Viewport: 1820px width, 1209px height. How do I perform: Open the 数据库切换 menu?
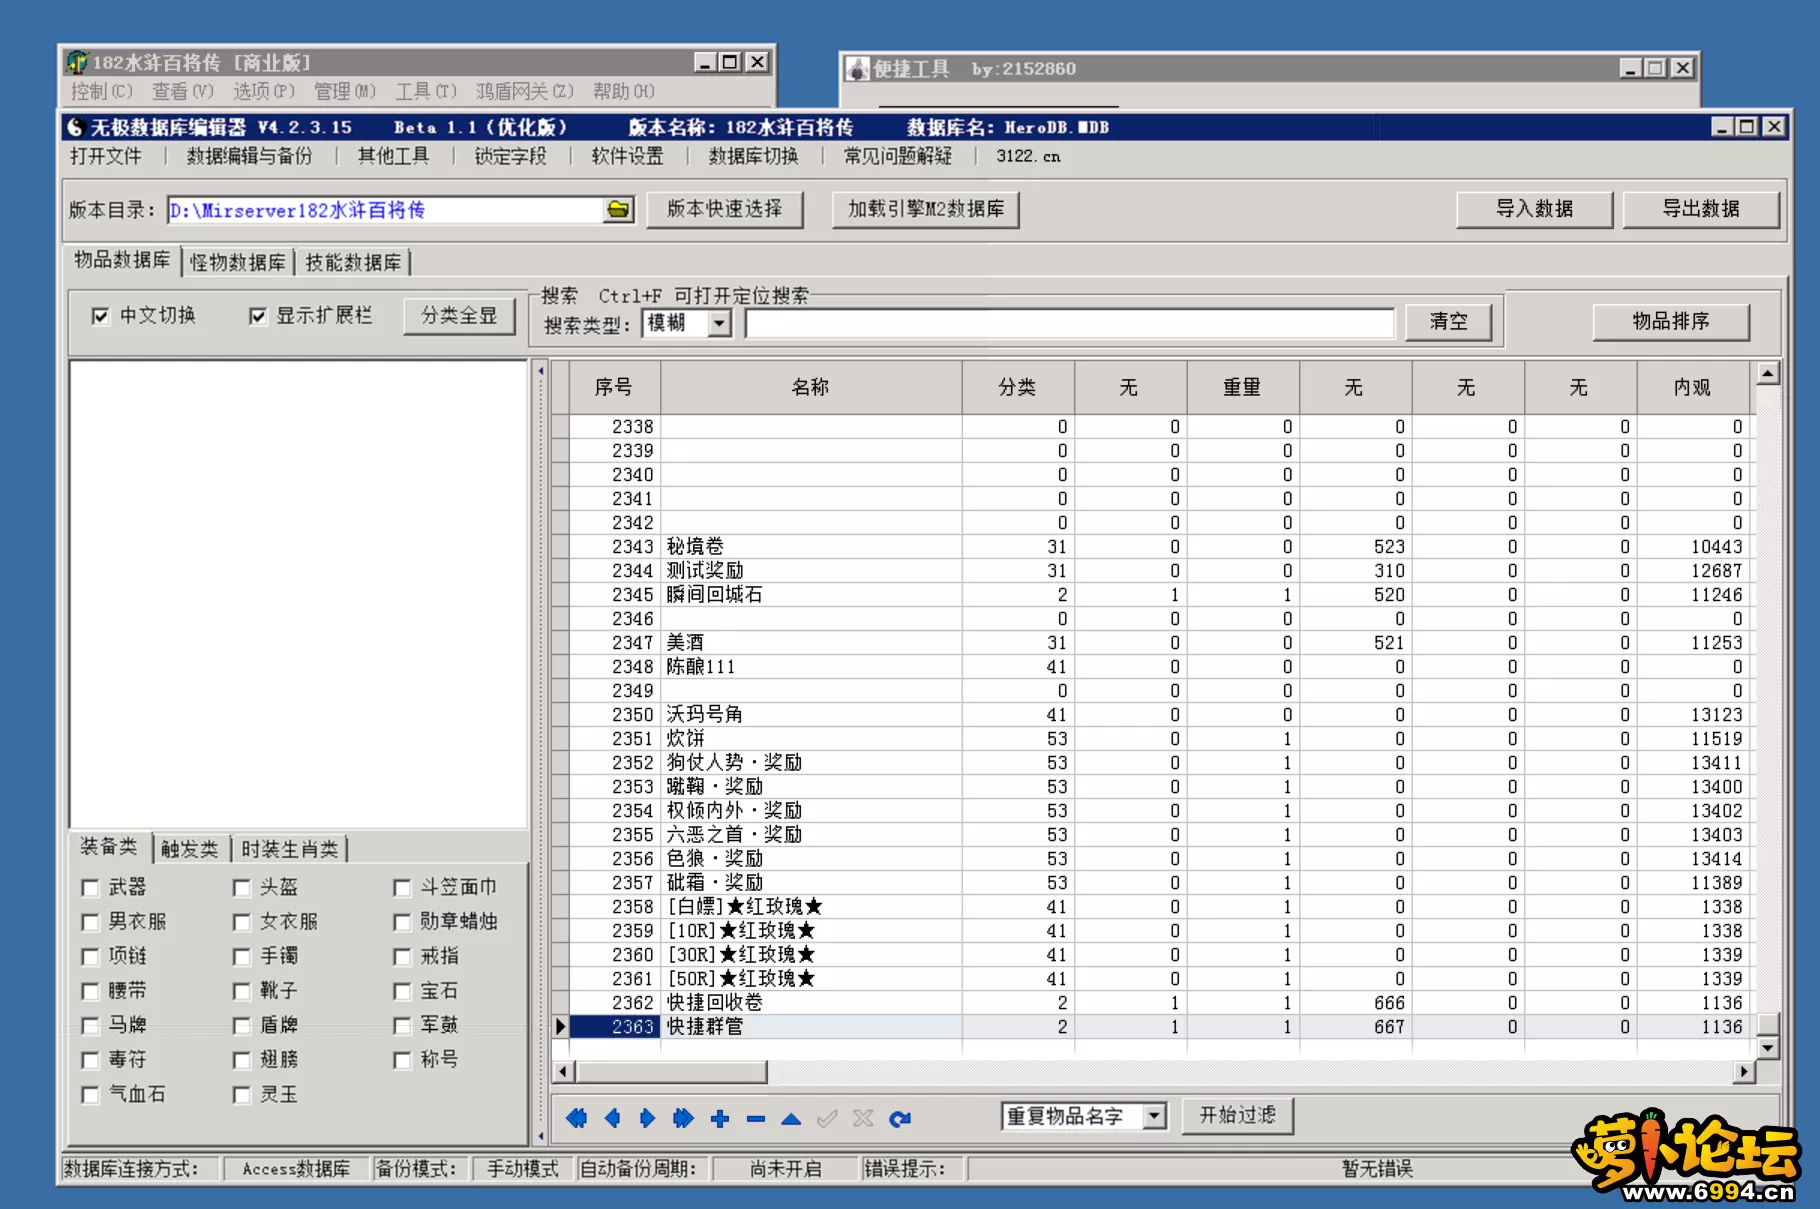pos(754,156)
